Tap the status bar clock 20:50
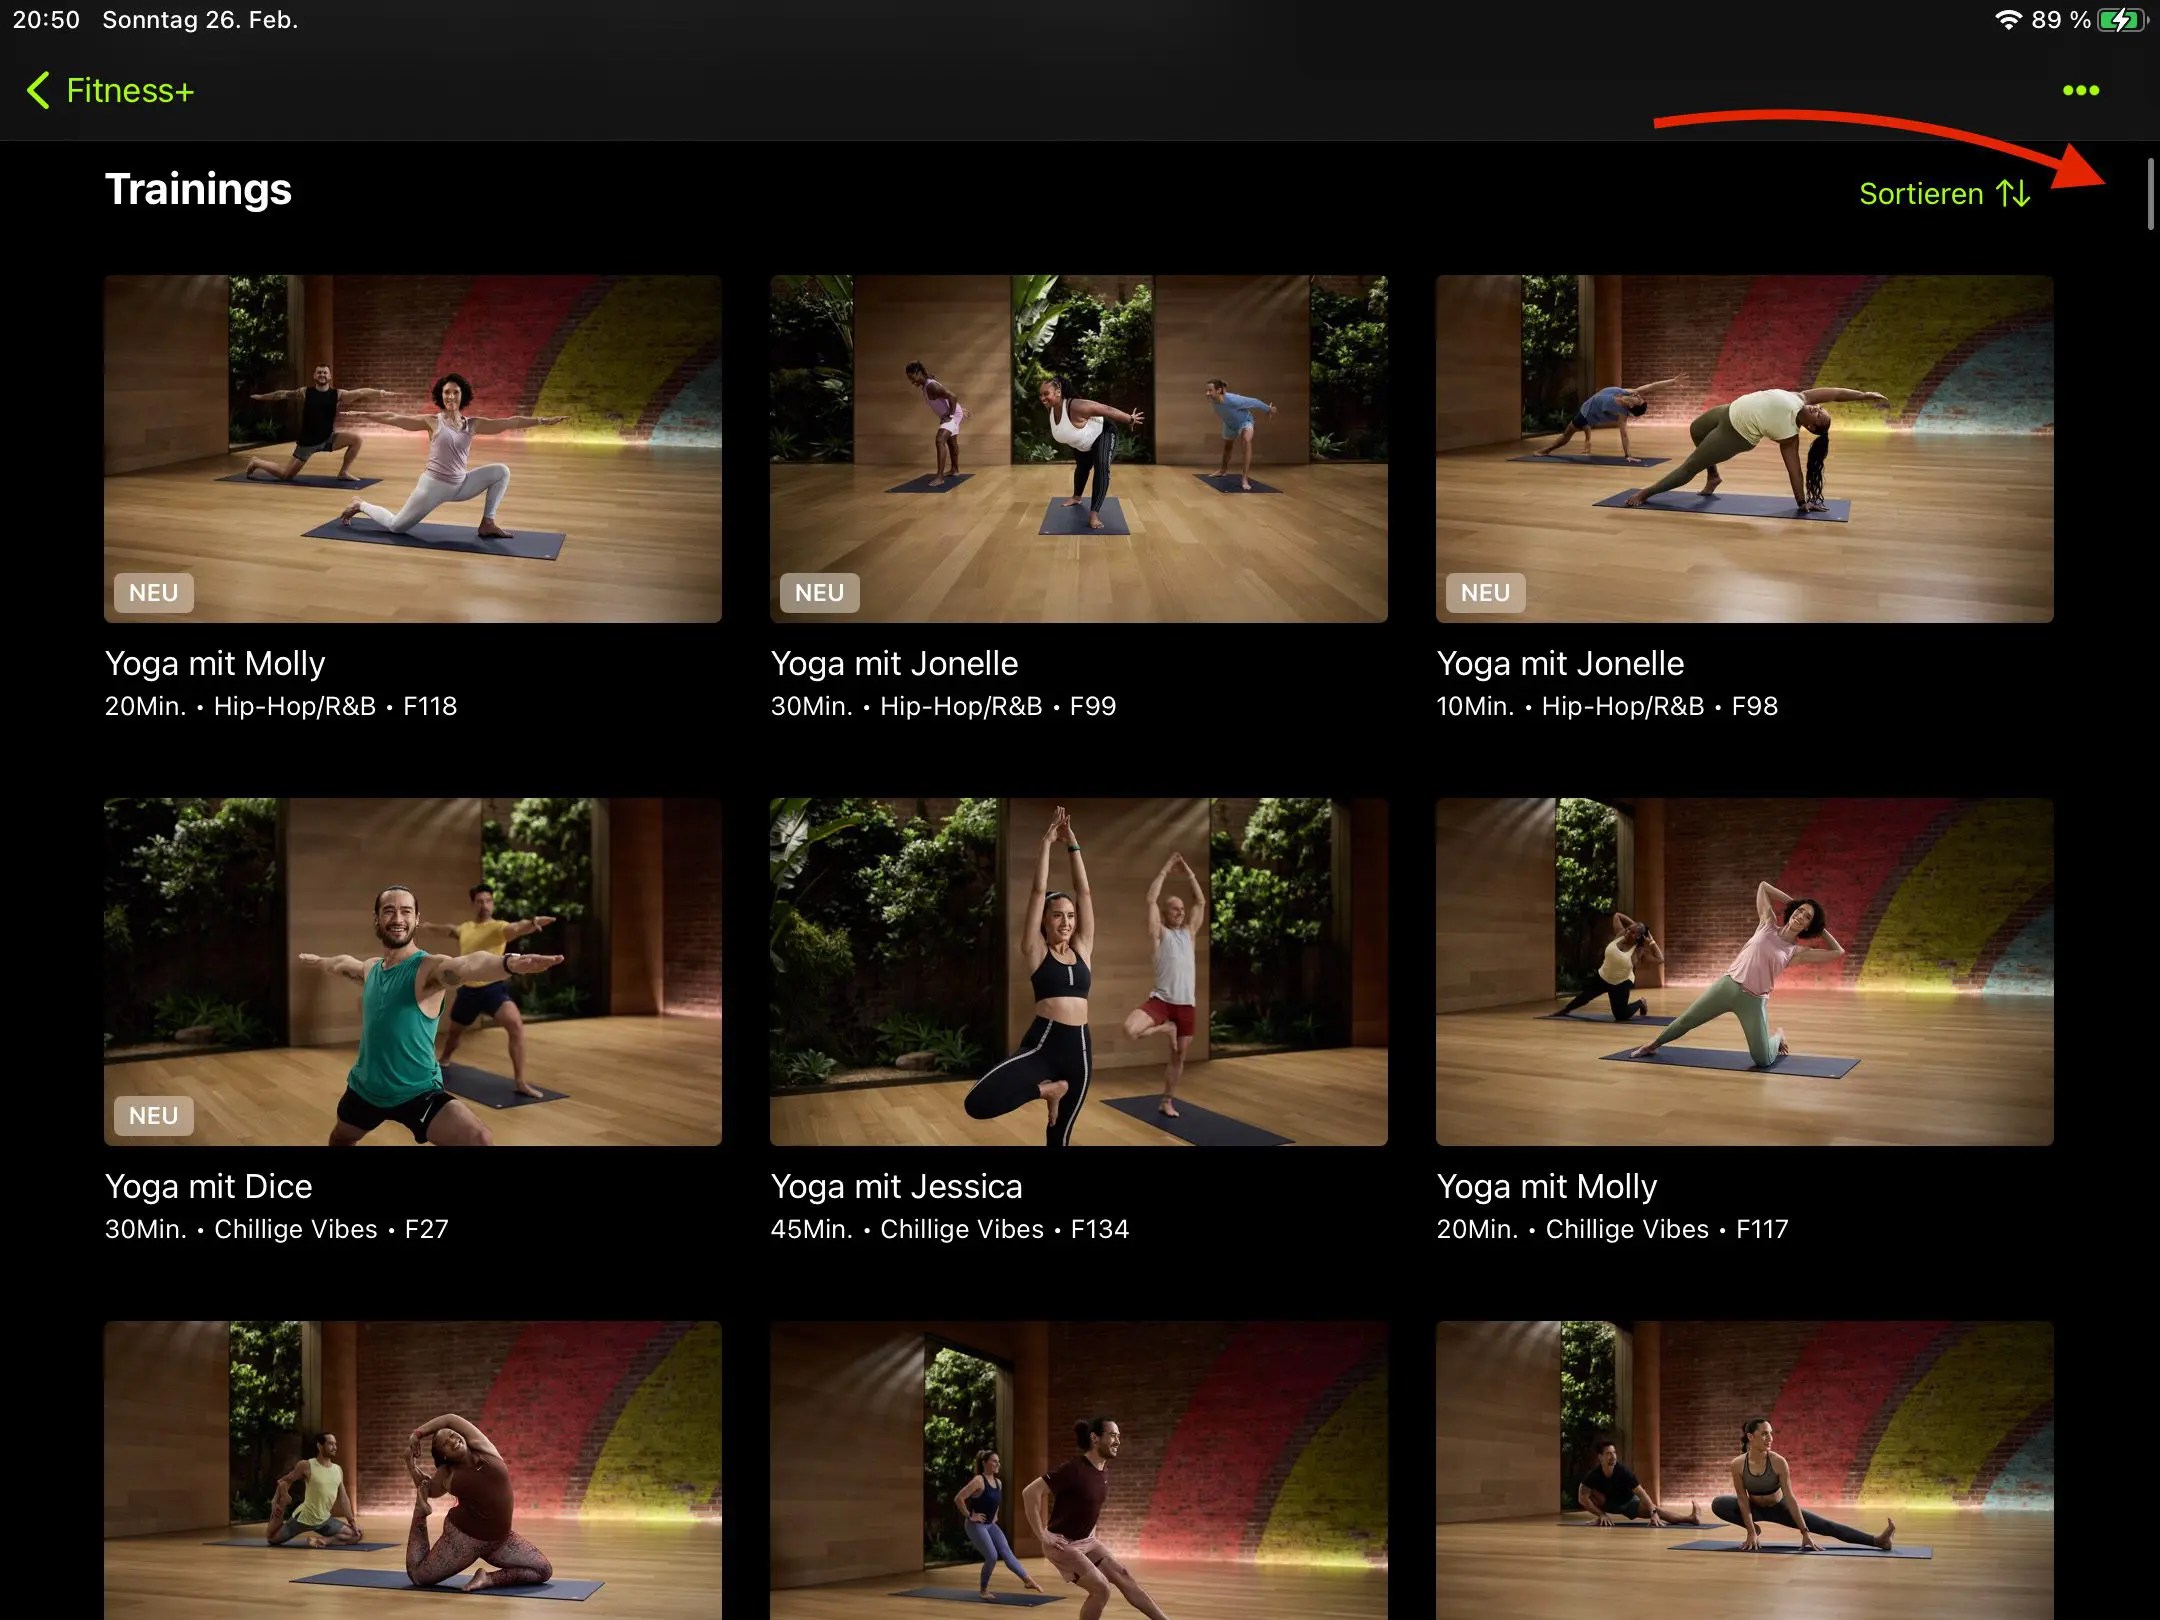This screenshot has width=2160, height=1620. [x=46, y=20]
